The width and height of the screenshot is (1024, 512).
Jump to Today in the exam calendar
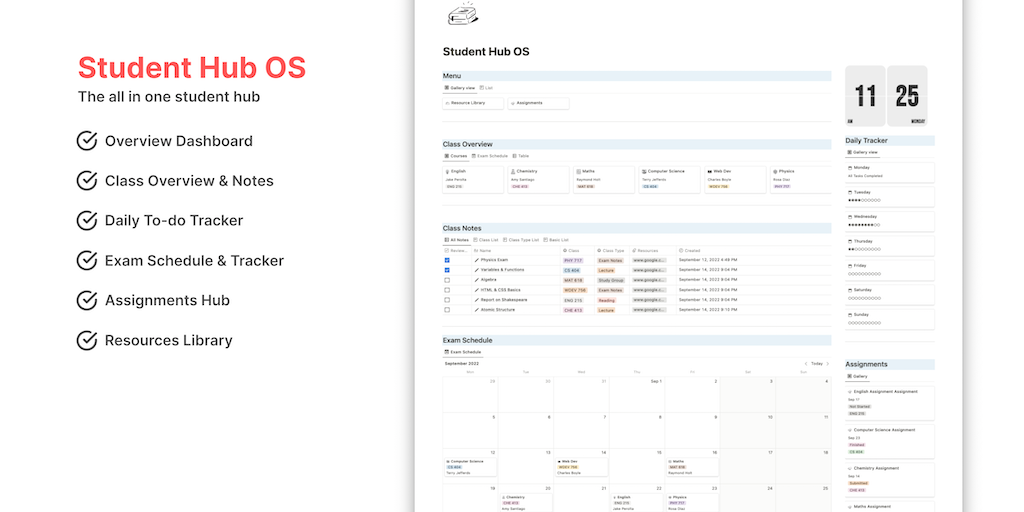click(x=817, y=364)
